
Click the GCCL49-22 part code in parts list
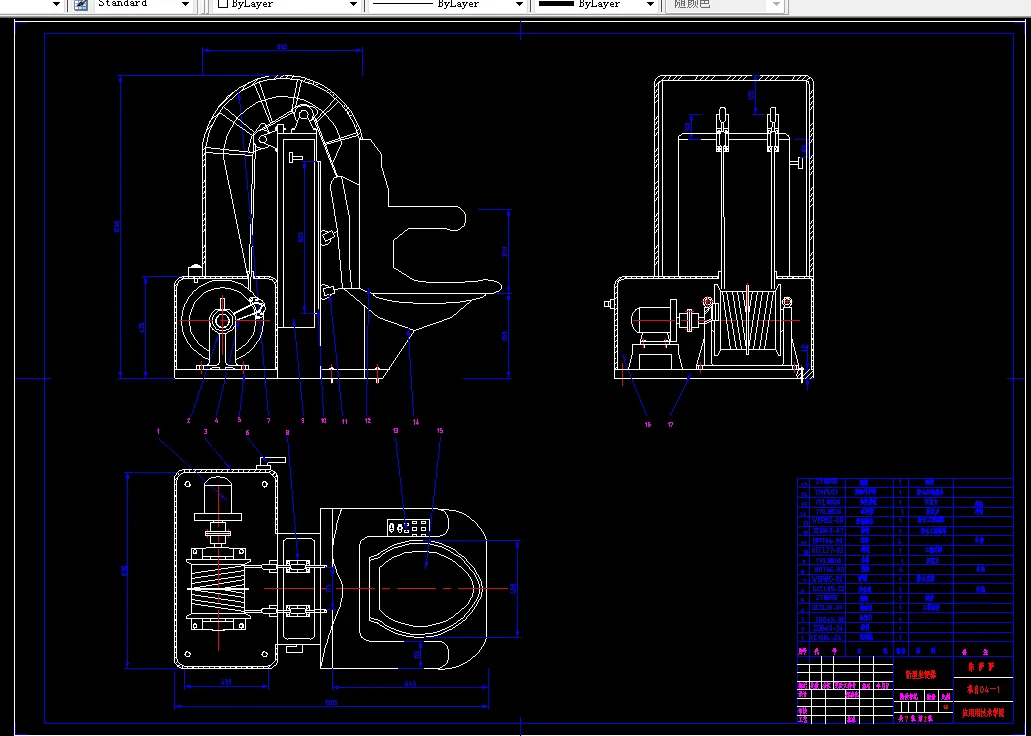pyautogui.click(x=828, y=589)
